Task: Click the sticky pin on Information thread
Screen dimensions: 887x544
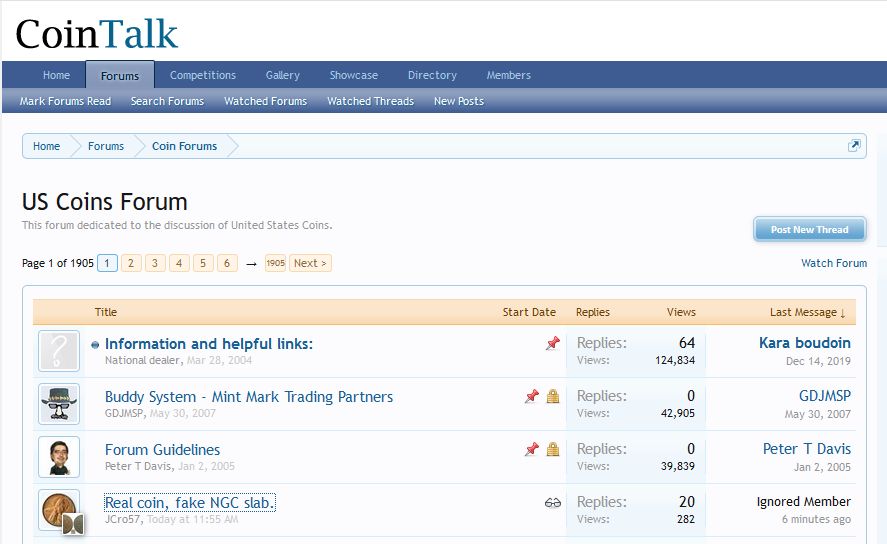Action: tap(552, 344)
